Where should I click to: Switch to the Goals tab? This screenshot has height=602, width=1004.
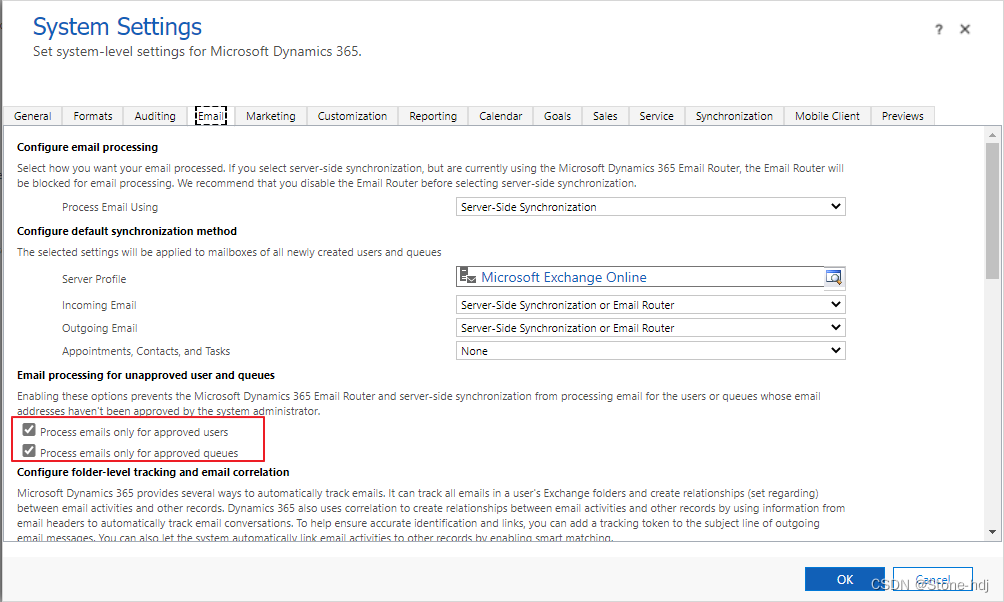click(x=558, y=116)
